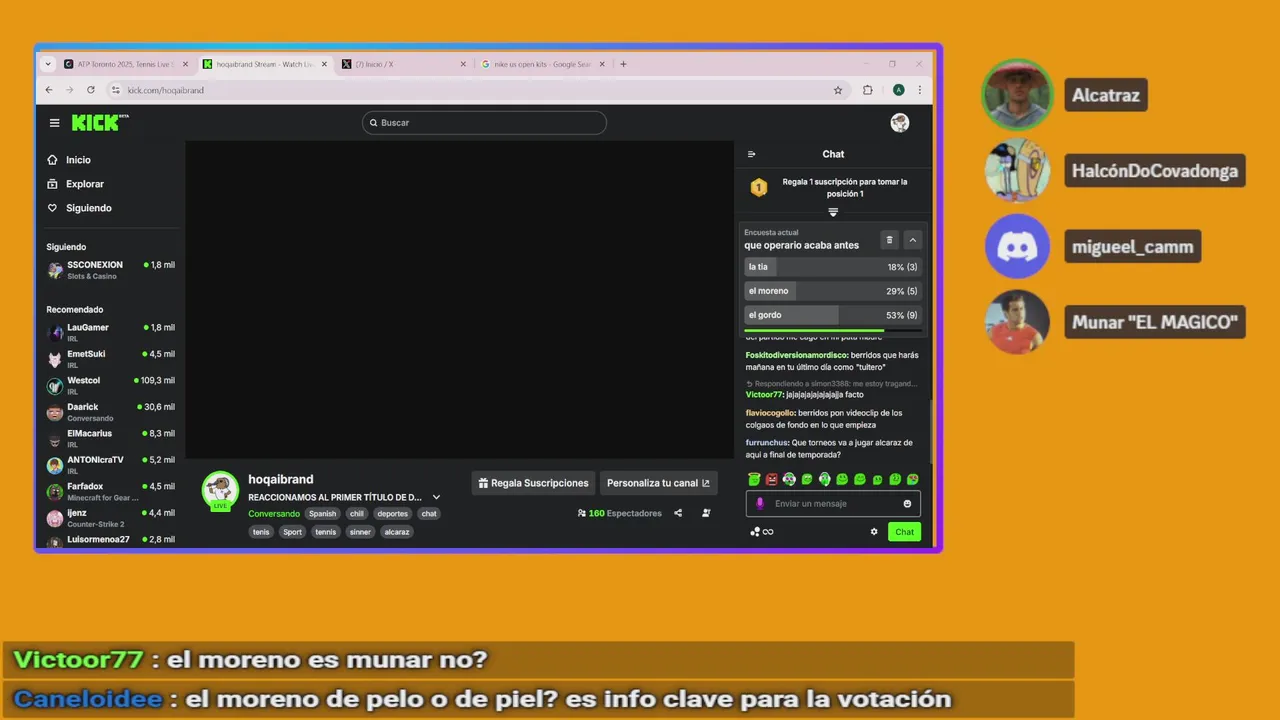Open Explorar in the sidebar
Viewport: 1280px width, 720px height.
point(76,184)
